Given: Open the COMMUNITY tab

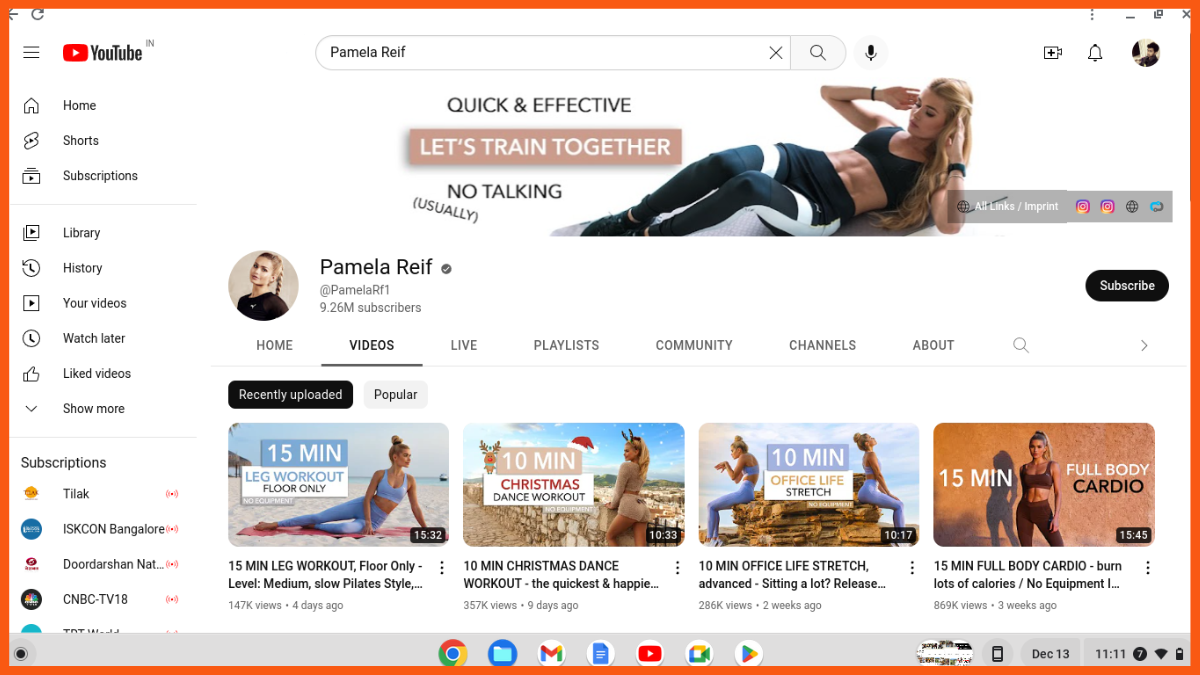Looking at the screenshot, I should 694,345.
